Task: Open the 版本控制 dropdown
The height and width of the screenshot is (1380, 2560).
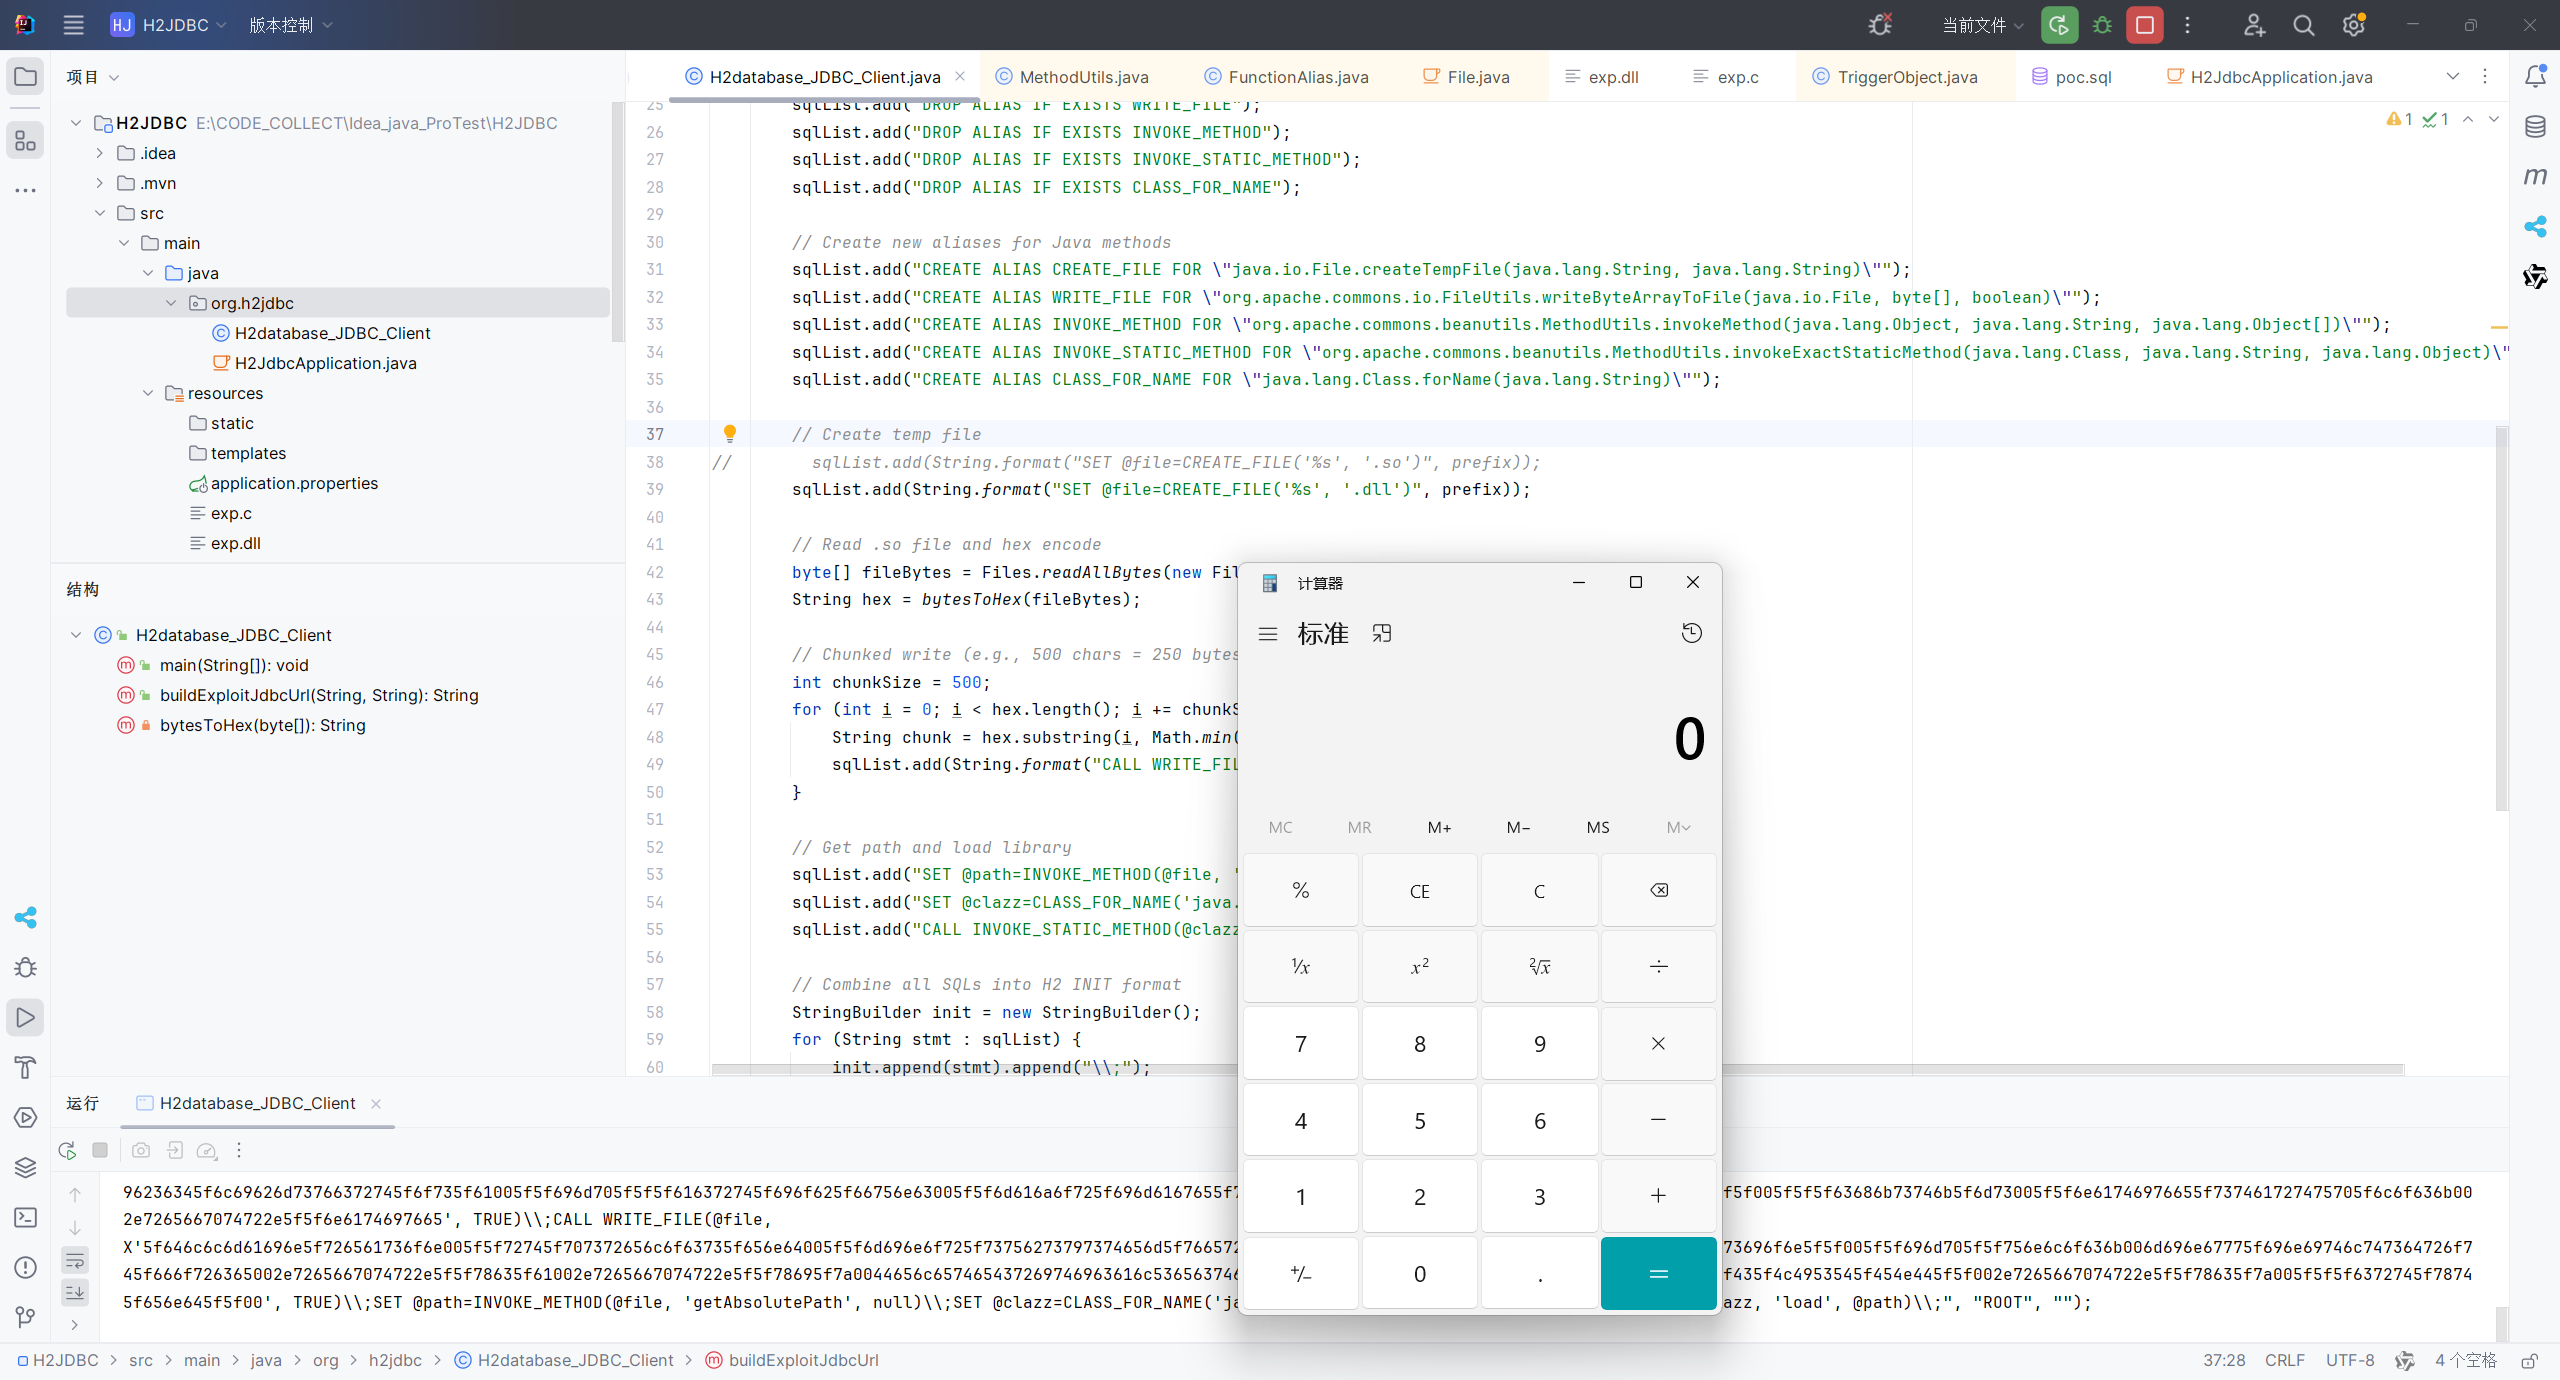Action: coord(290,25)
